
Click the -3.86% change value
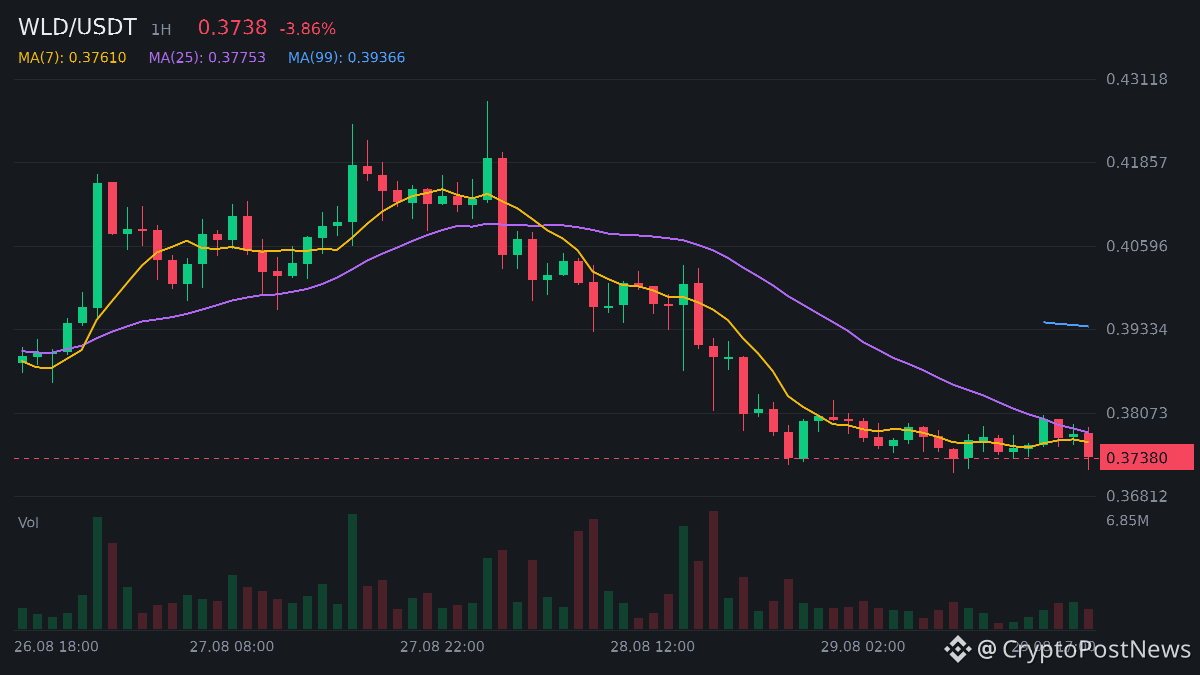click(307, 29)
